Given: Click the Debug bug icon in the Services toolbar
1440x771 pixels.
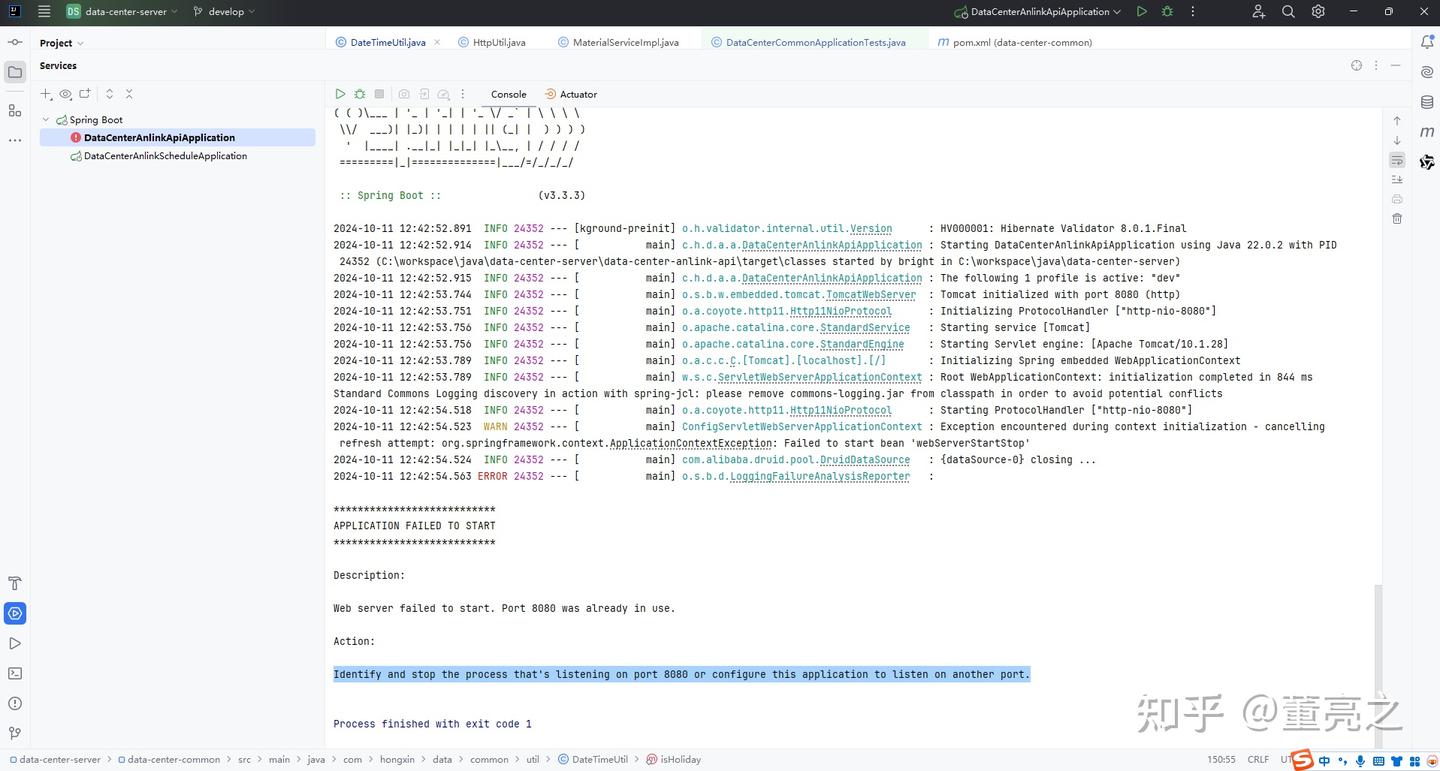Looking at the screenshot, I should click(360, 94).
